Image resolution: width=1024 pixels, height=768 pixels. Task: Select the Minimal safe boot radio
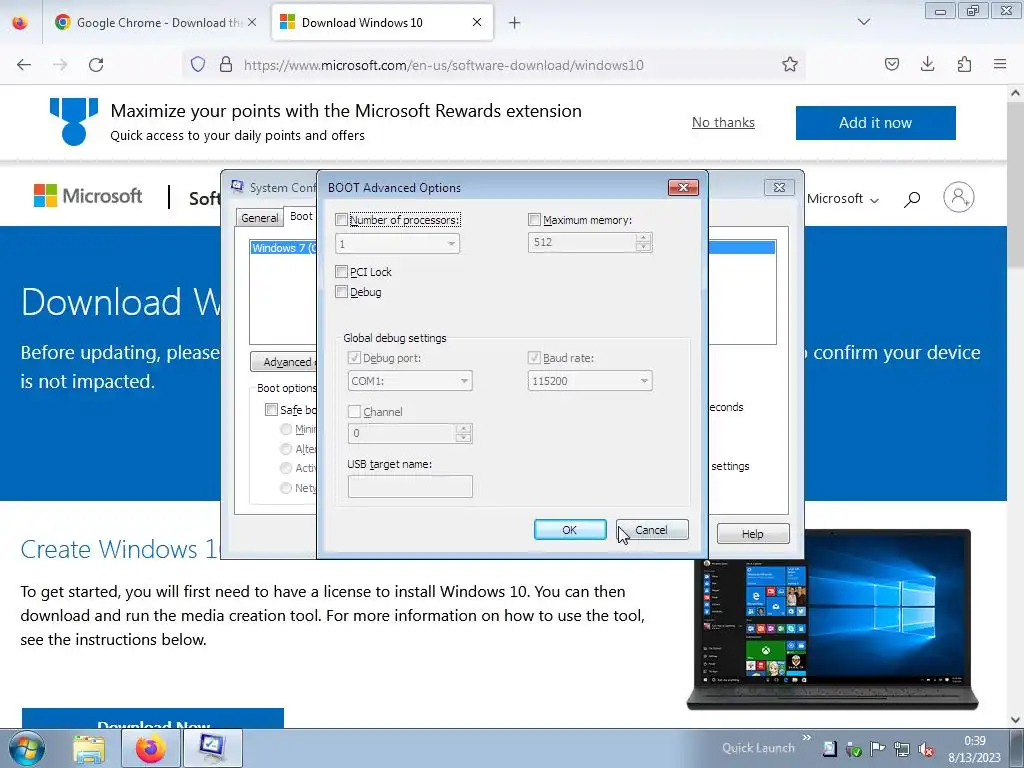[x=285, y=429]
